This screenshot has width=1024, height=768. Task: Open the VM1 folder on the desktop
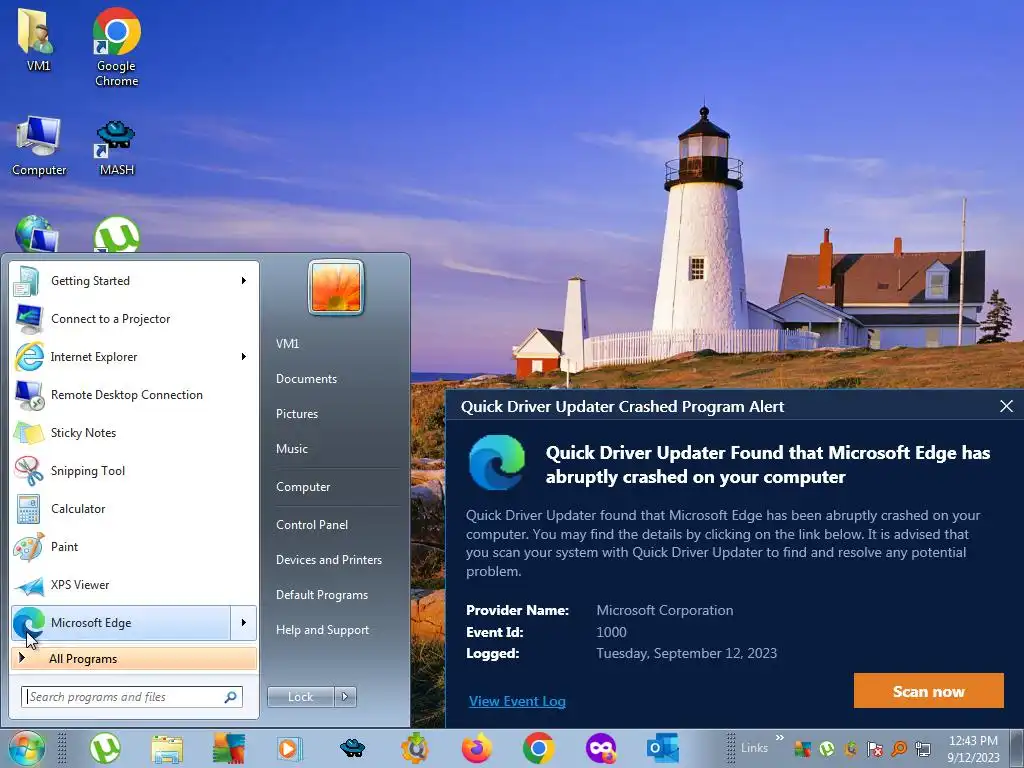pos(39,39)
